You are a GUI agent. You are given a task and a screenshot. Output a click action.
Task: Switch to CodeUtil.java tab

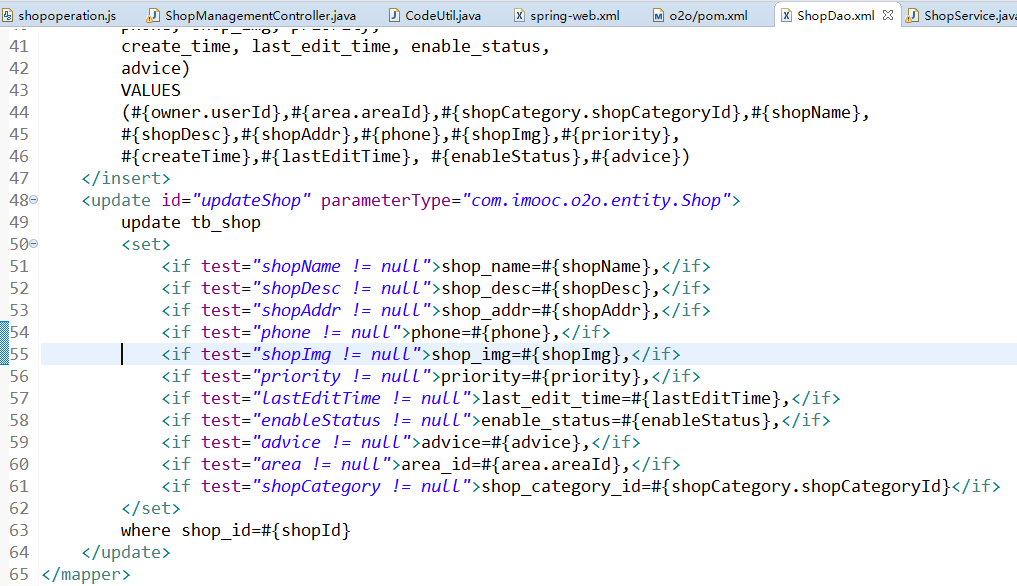[435, 15]
